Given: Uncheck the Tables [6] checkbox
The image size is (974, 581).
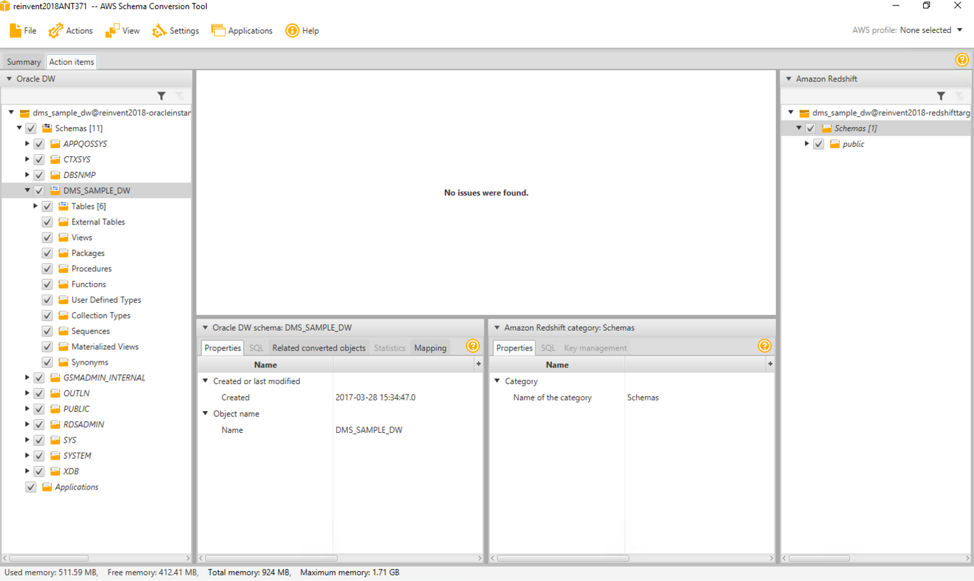Looking at the screenshot, I should (47, 206).
